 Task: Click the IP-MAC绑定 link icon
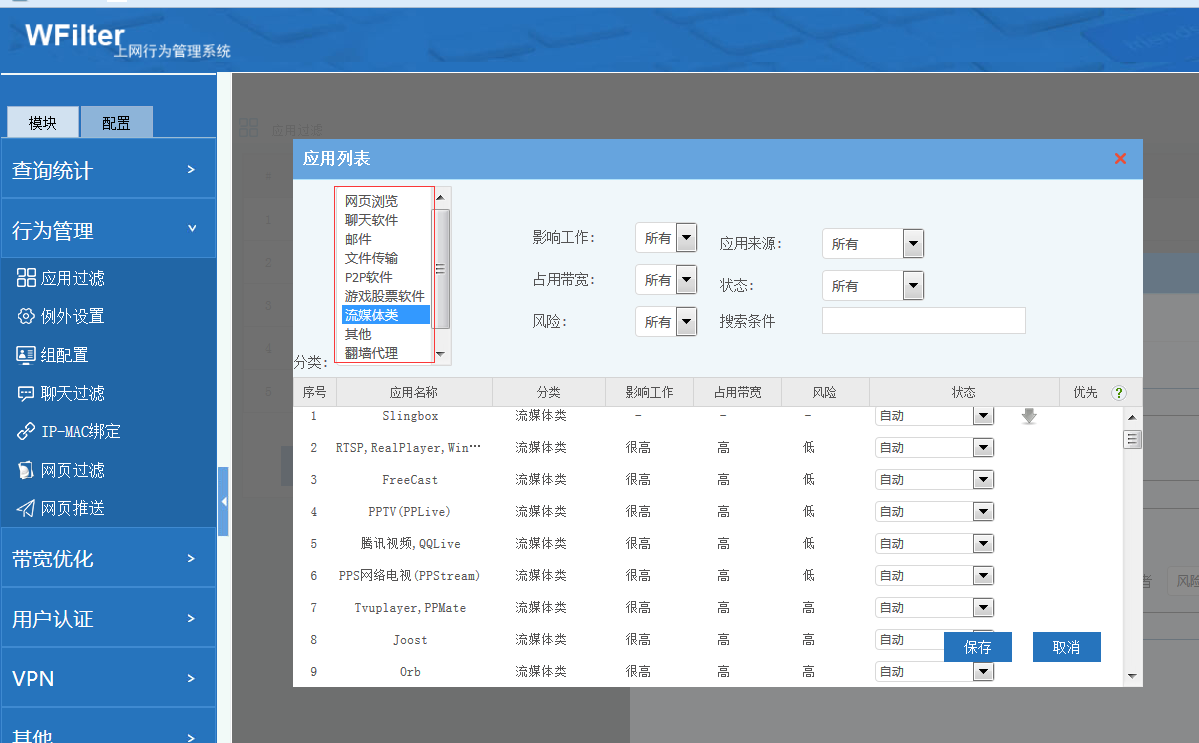(x=26, y=432)
